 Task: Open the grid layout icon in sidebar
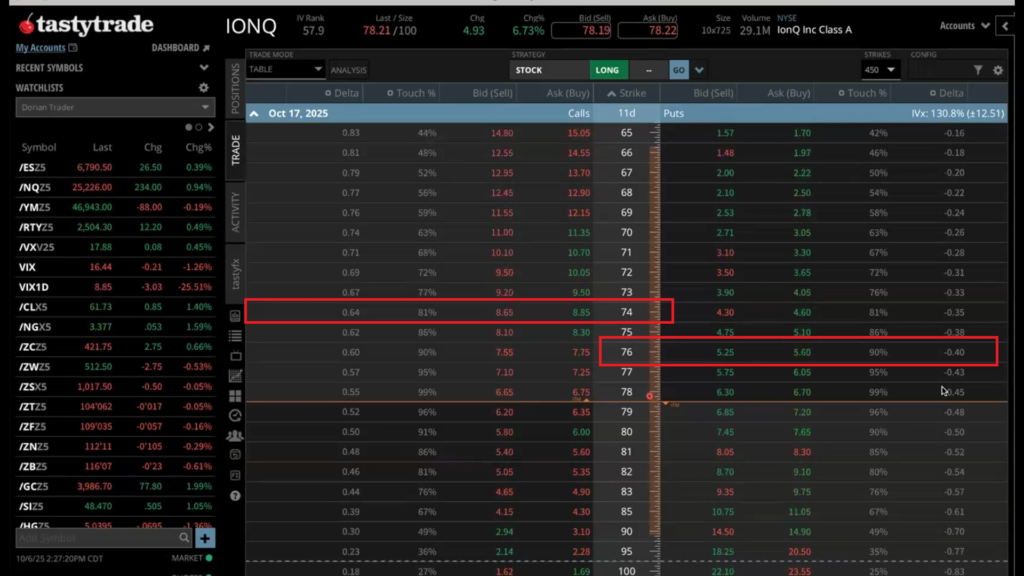[x=235, y=395]
